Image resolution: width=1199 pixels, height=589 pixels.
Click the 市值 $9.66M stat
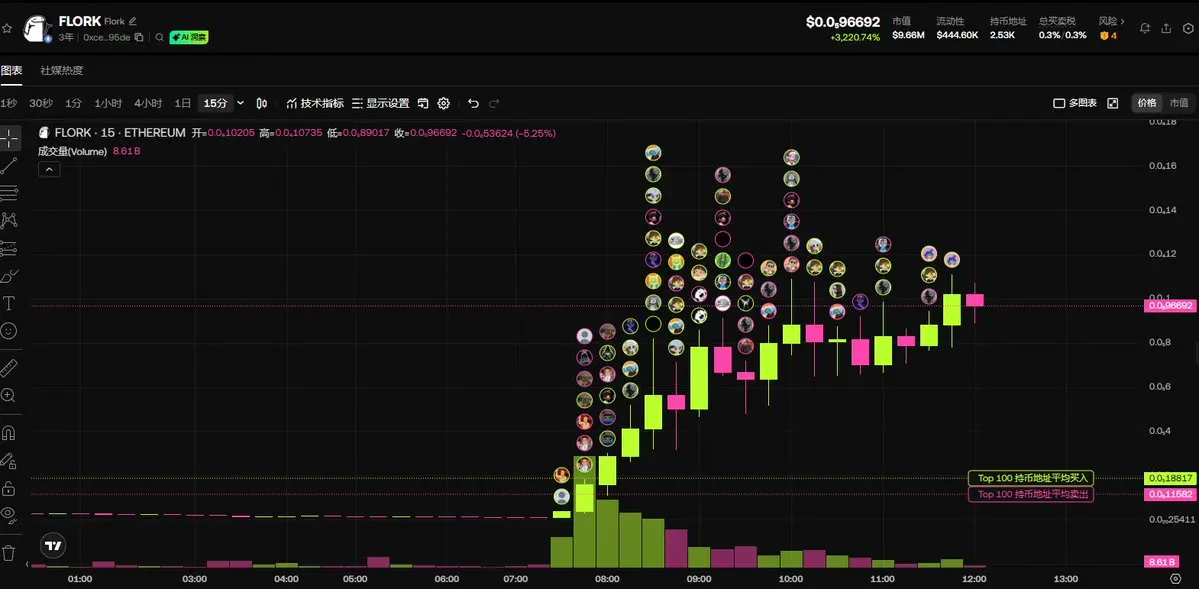(908, 28)
